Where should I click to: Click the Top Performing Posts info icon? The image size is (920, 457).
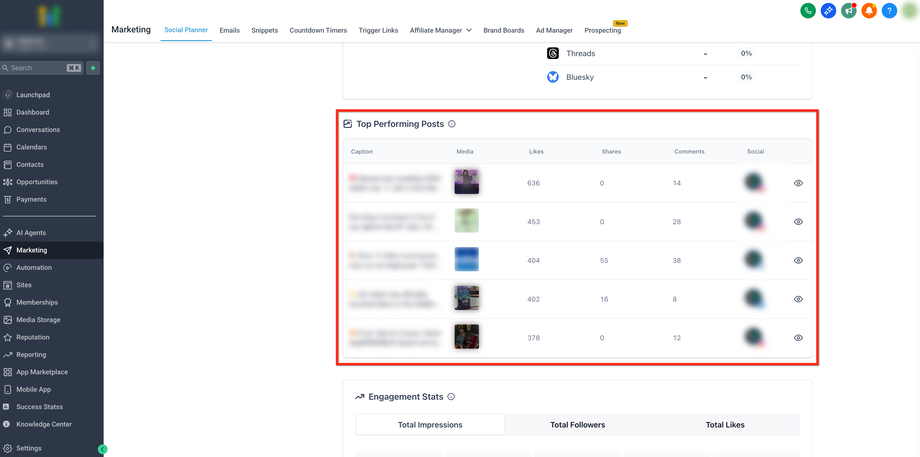point(452,124)
